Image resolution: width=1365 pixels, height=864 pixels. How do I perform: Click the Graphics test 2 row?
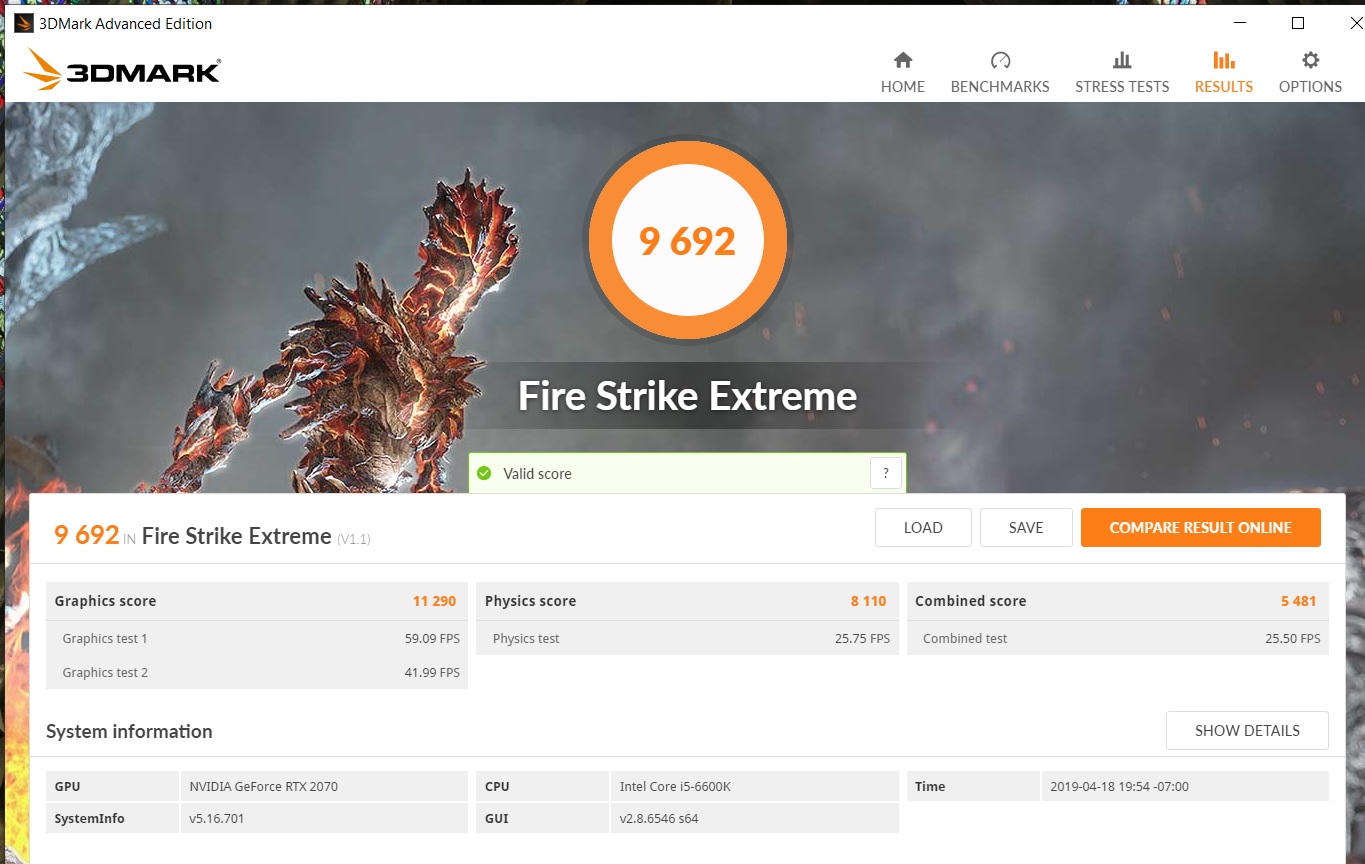[256, 672]
